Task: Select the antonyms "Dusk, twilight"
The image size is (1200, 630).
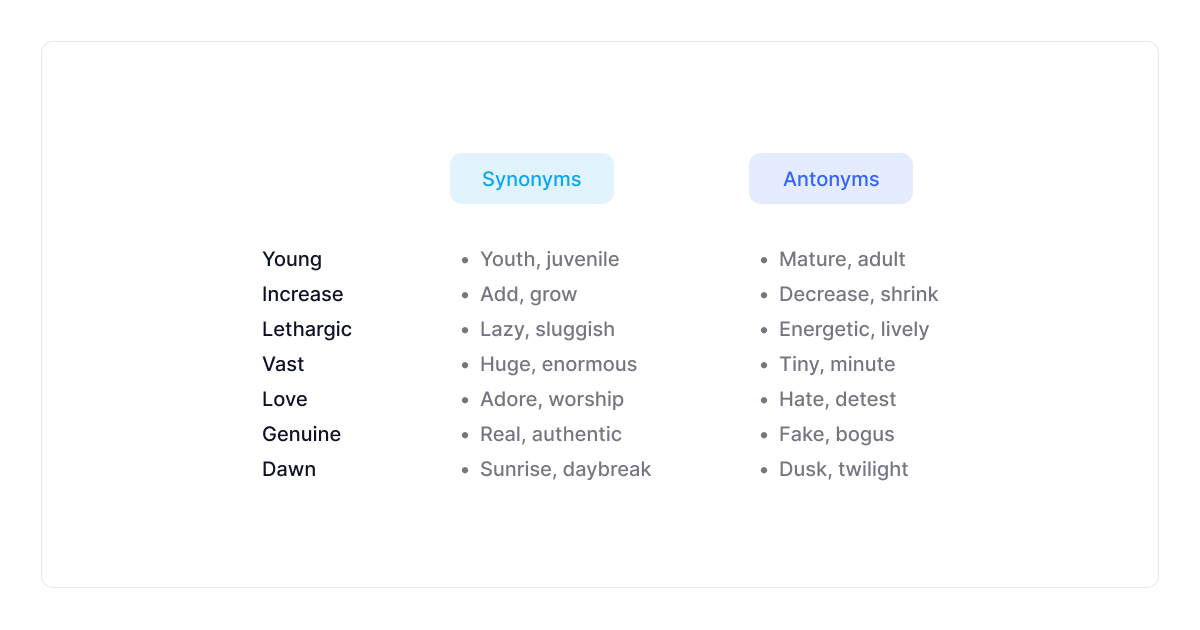Action: click(843, 469)
